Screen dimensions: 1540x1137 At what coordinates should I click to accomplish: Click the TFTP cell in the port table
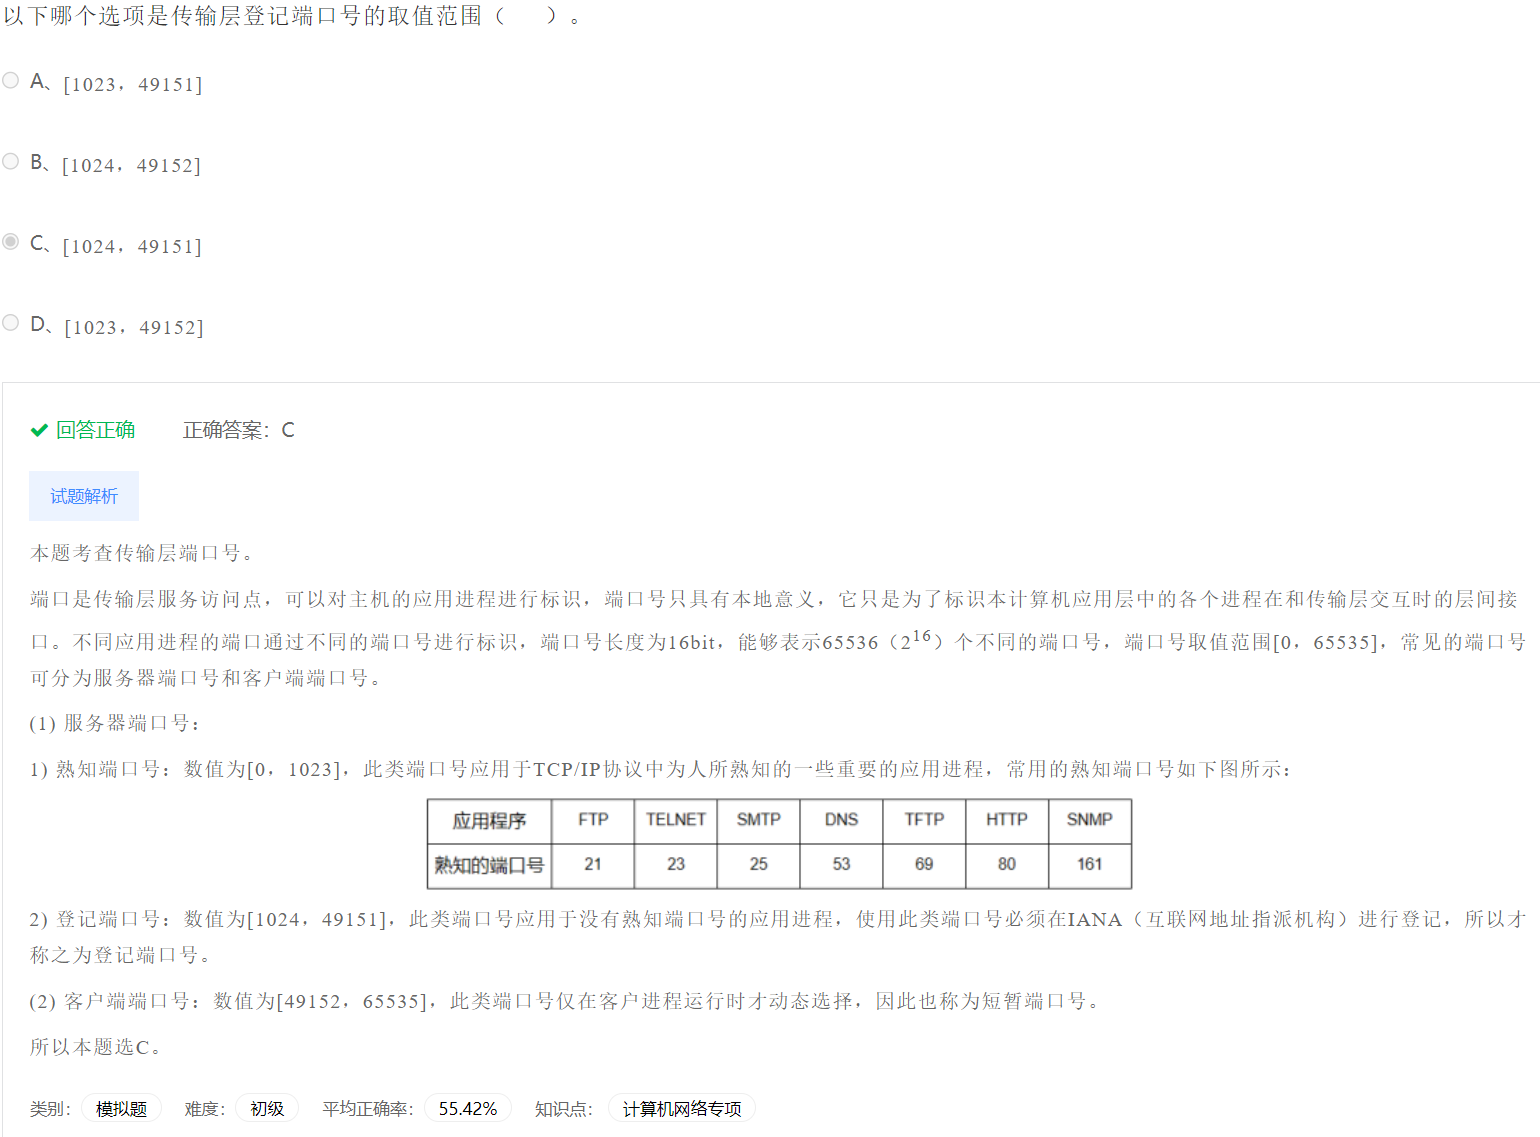924,820
